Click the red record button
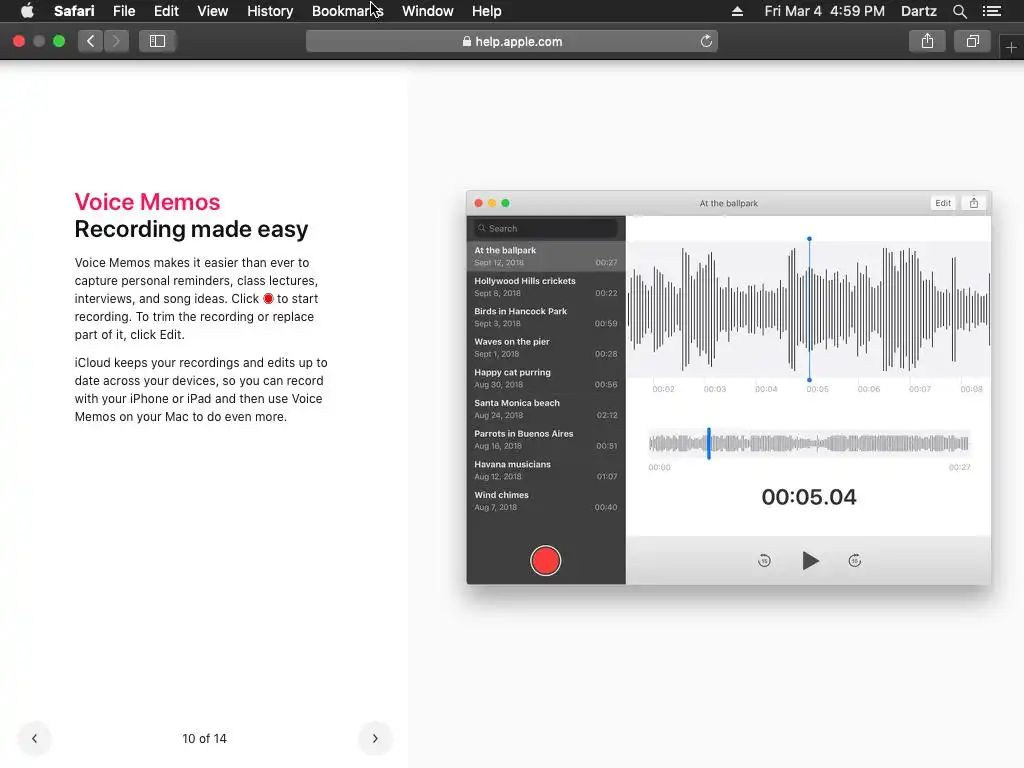This screenshot has width=1024, height=768. click(x=545, y=560)
